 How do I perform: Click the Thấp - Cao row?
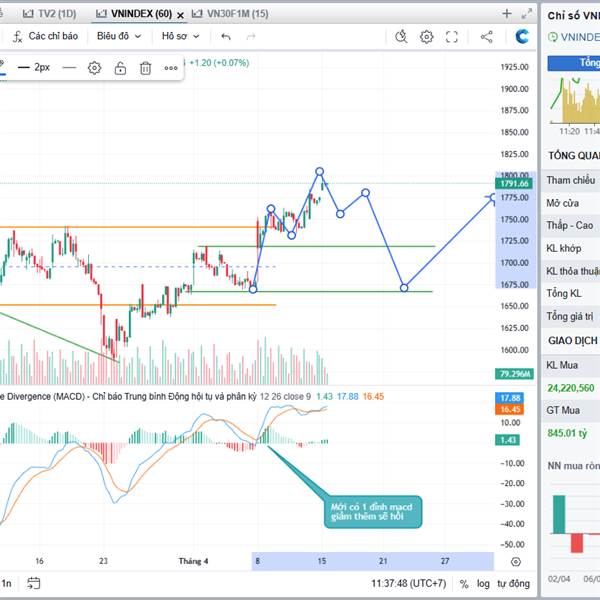click(571, 226)
